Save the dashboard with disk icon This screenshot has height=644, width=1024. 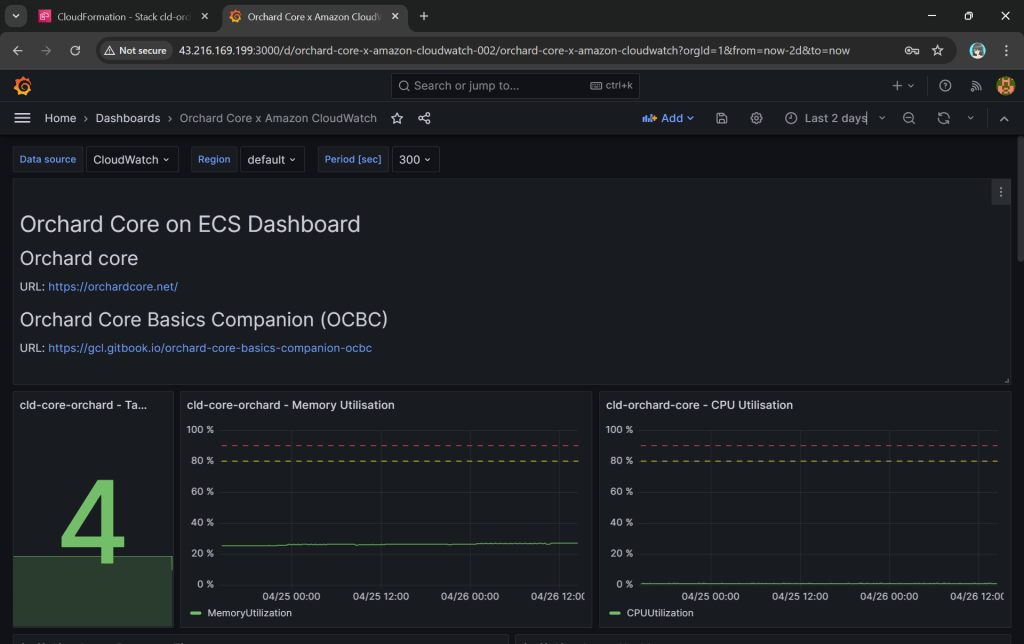[722, 118]
